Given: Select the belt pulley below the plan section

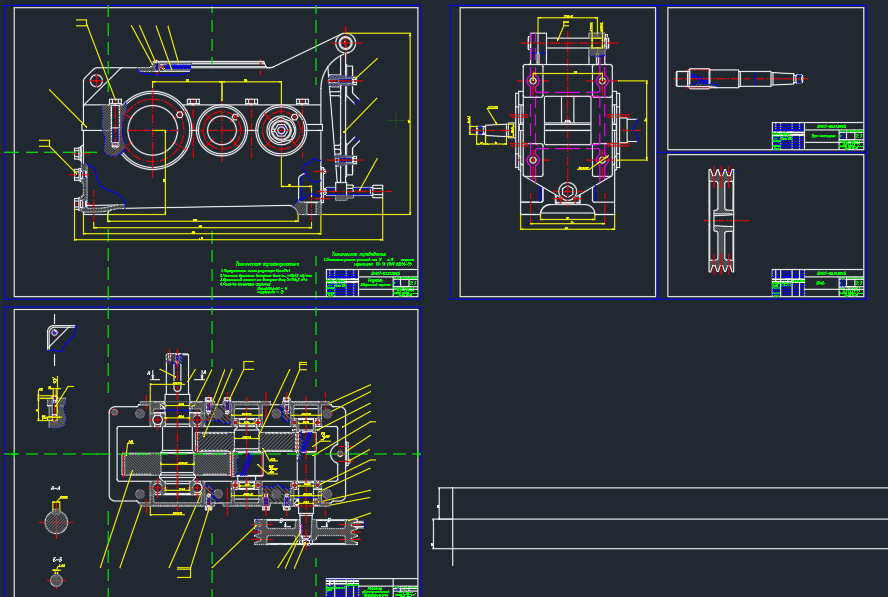Looking at the screenshot, I should pos(306,532).
